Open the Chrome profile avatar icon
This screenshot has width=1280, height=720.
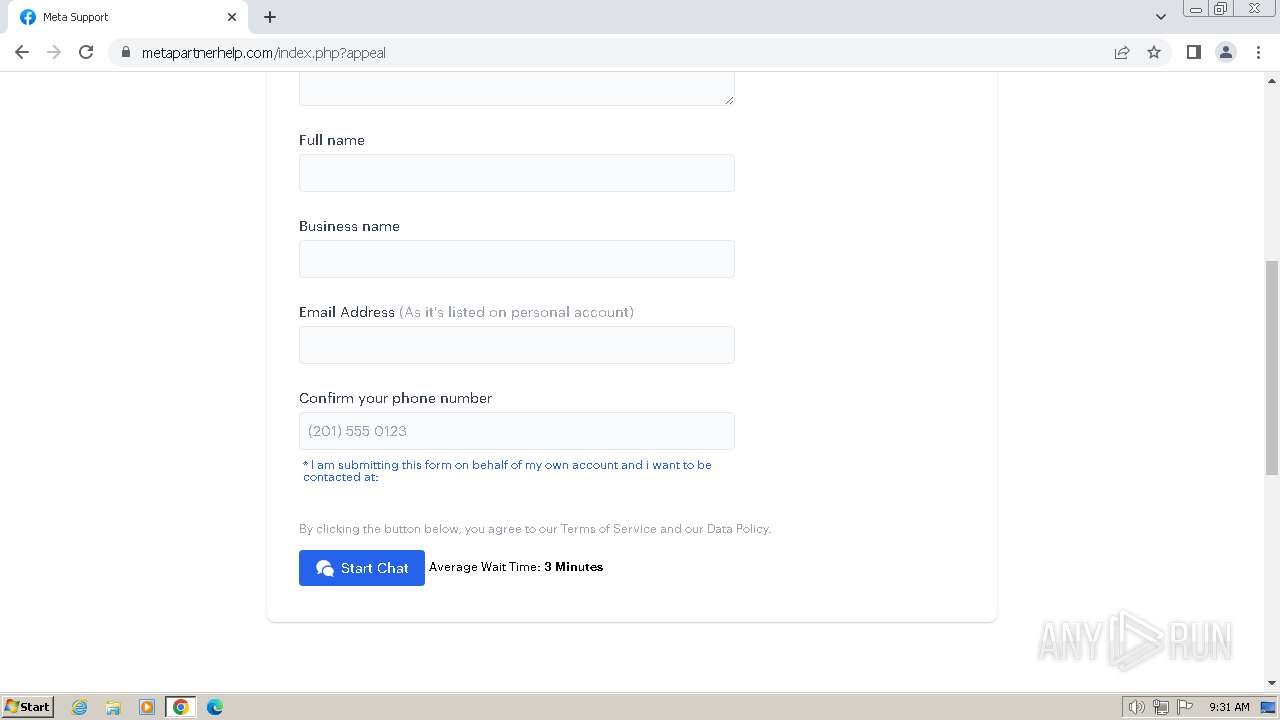point(1226,52)
